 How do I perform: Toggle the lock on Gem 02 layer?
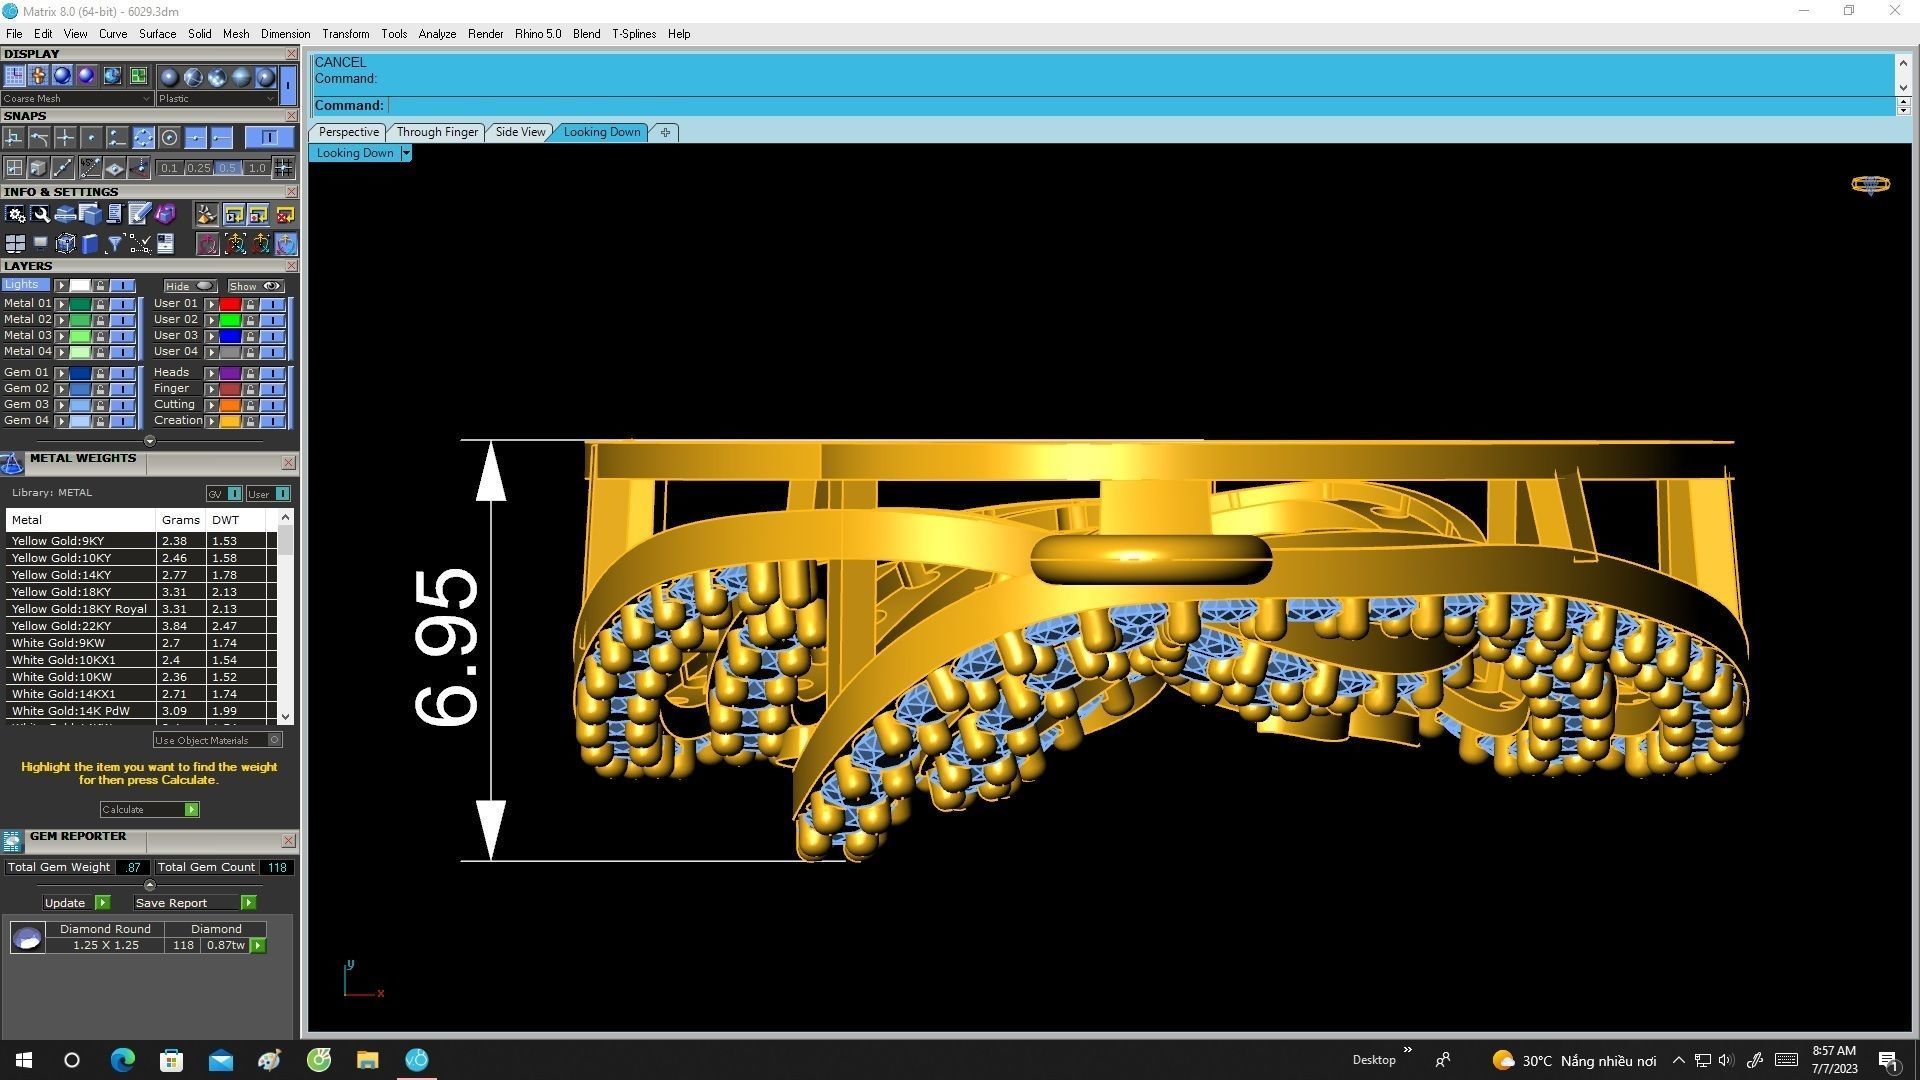point(100,389)
